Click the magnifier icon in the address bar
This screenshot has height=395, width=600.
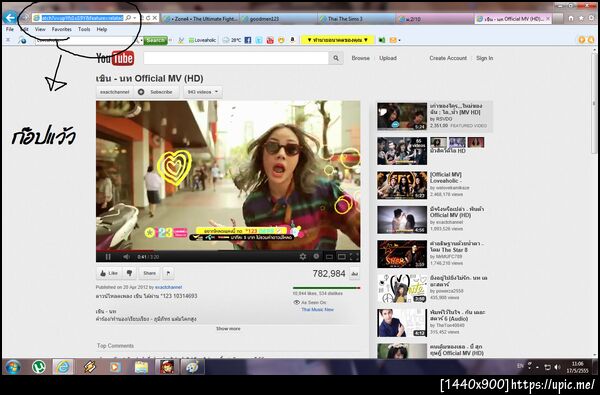pyautogui.click(x=128, y=18)
